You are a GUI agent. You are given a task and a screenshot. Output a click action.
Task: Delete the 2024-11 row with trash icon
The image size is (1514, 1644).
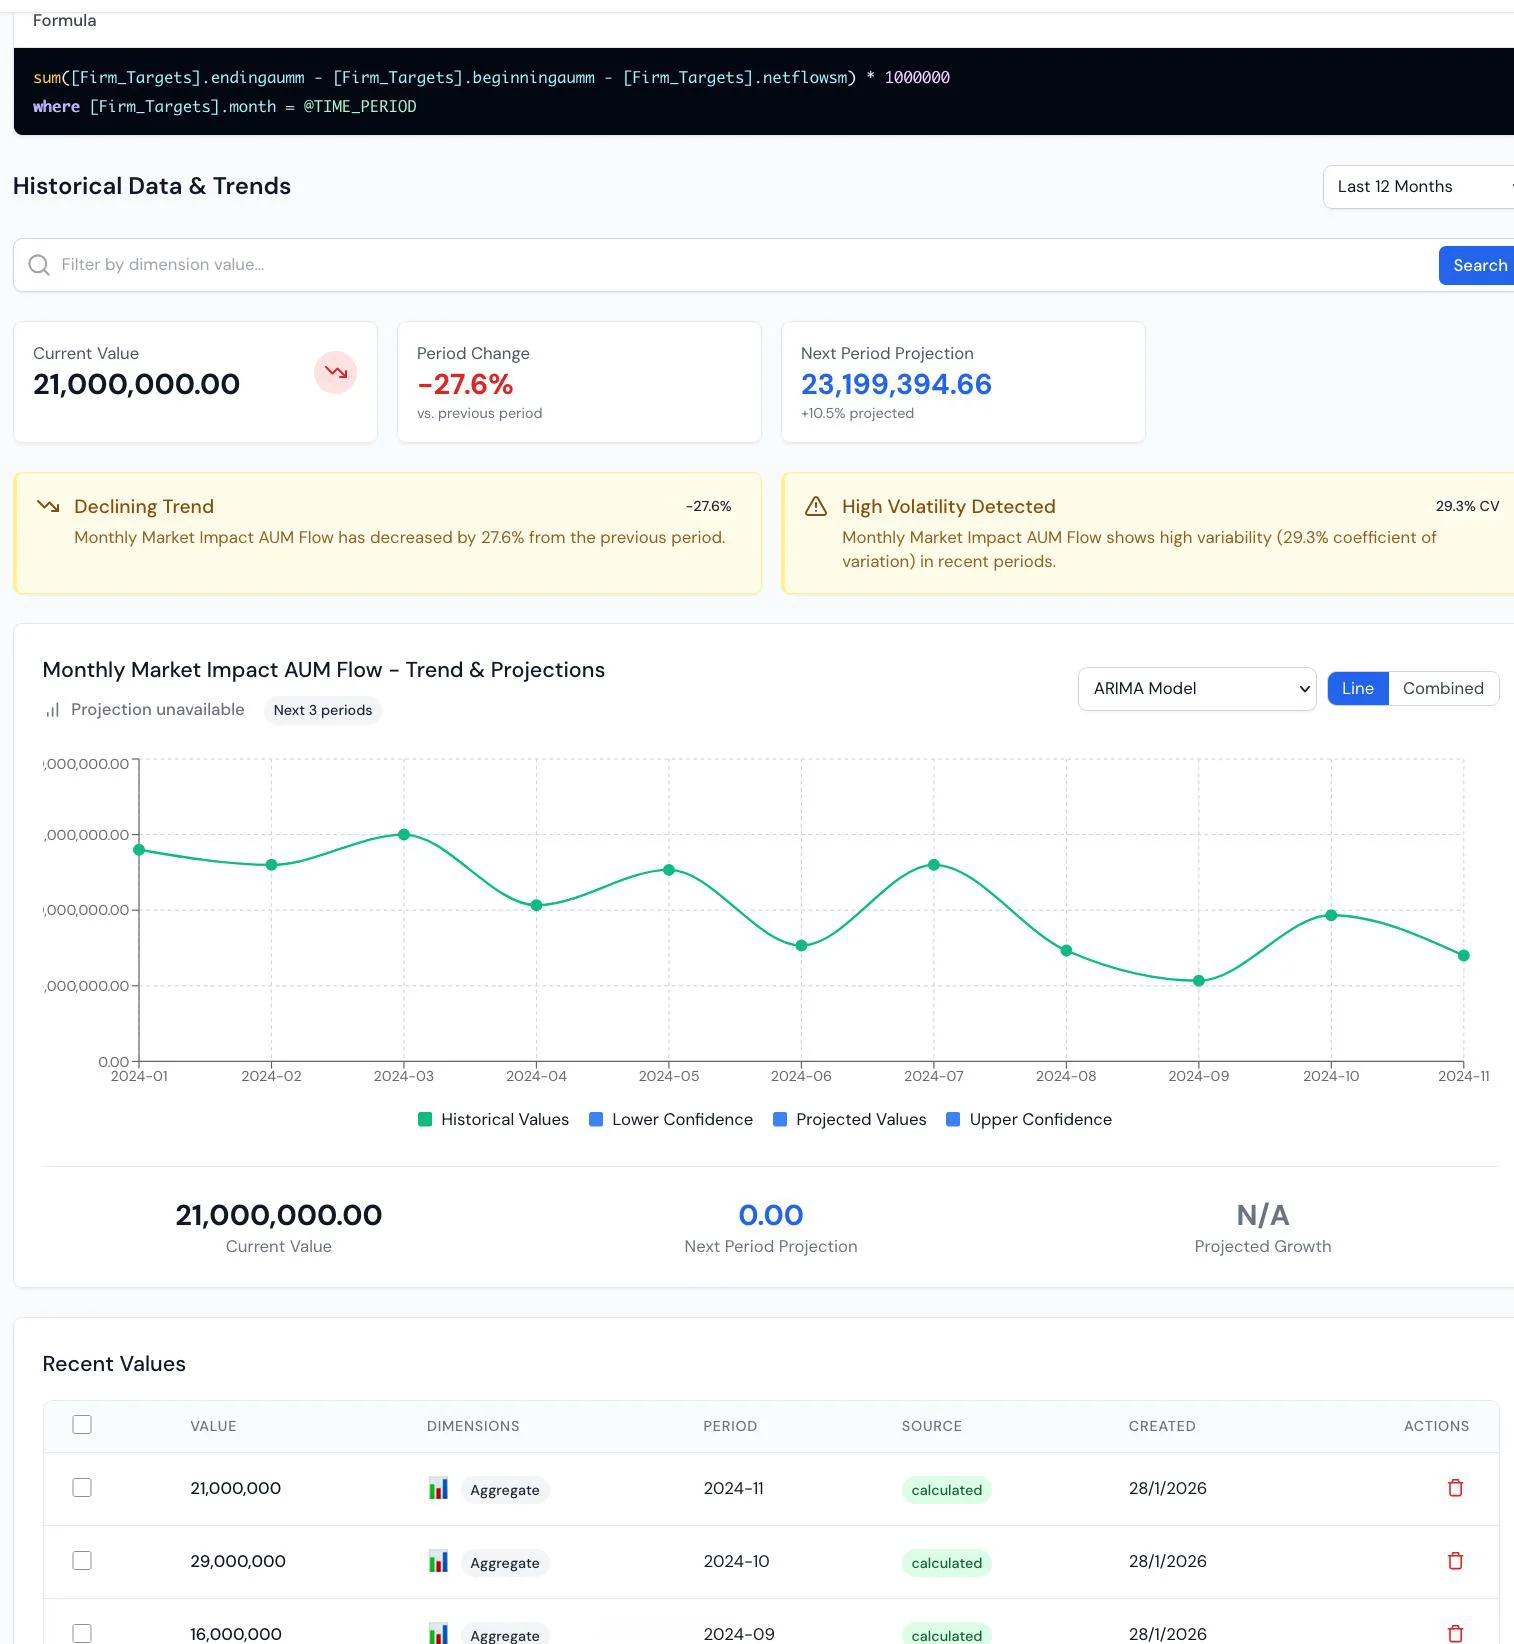click(x=1455, y=1488)
